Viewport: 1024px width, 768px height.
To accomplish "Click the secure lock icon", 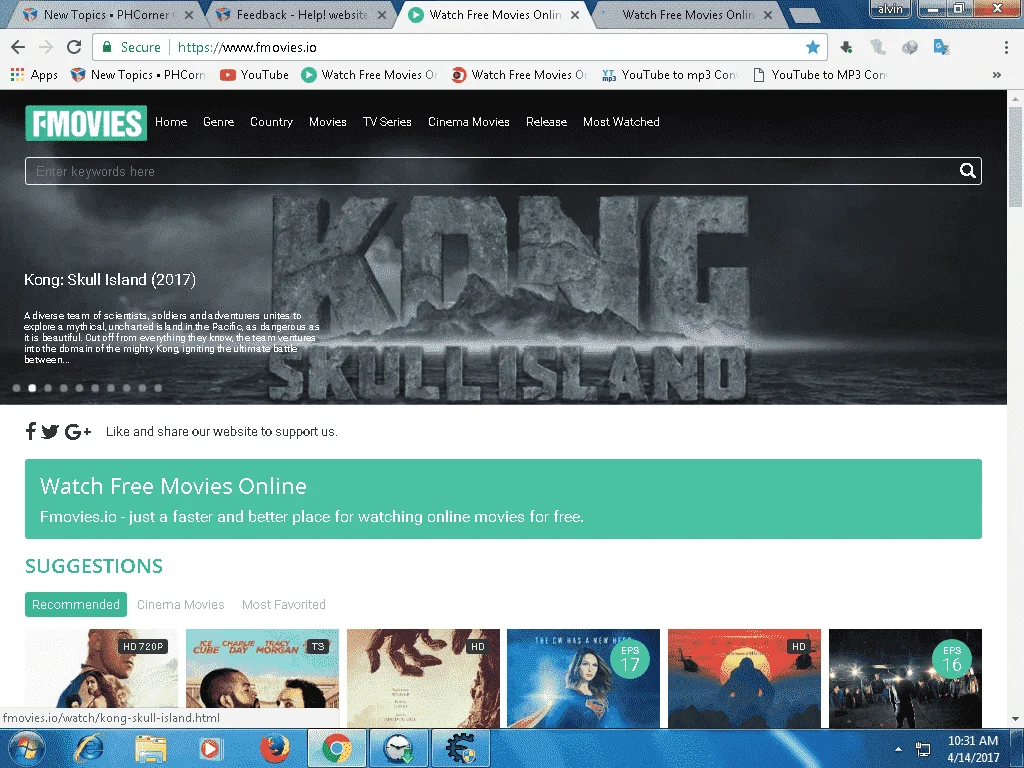I will point(106,47).
